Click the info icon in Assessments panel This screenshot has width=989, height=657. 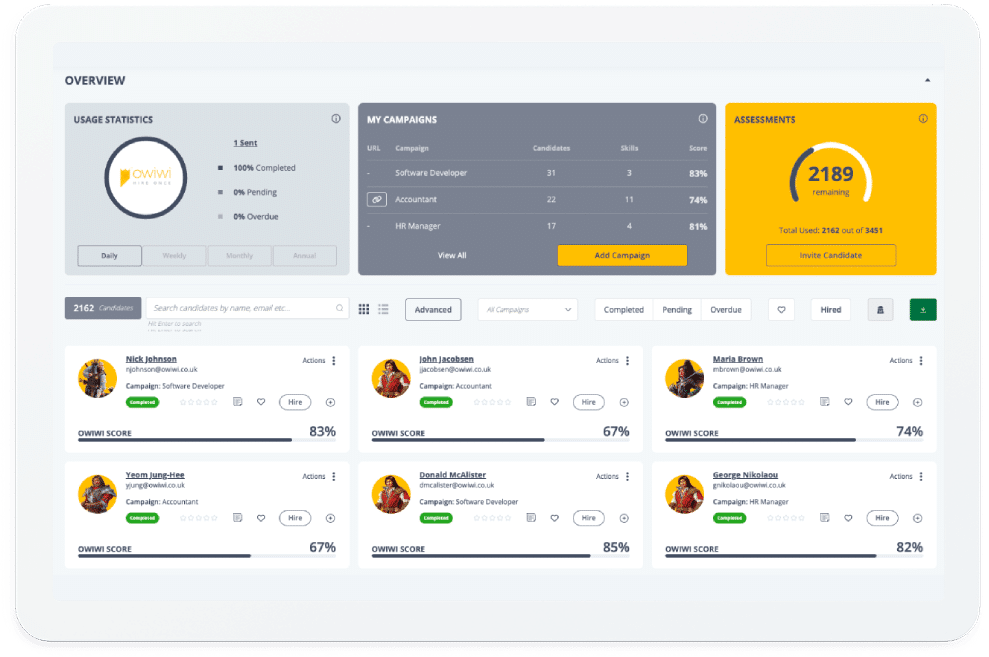[x=922, y=119]
